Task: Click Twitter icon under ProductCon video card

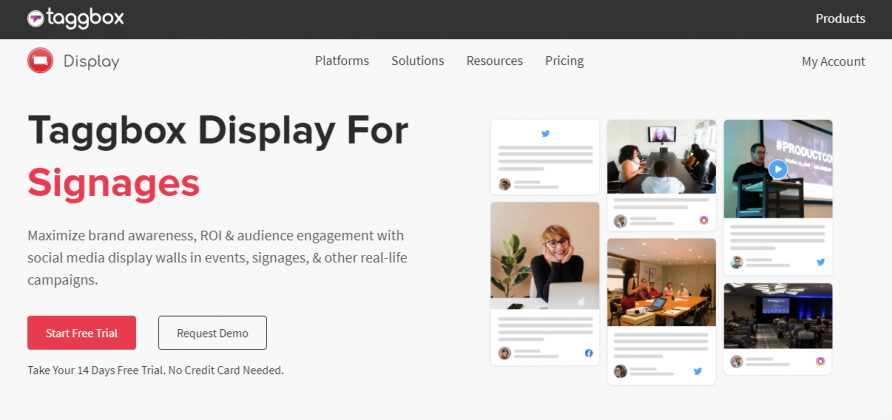Action: coord(820,262)
